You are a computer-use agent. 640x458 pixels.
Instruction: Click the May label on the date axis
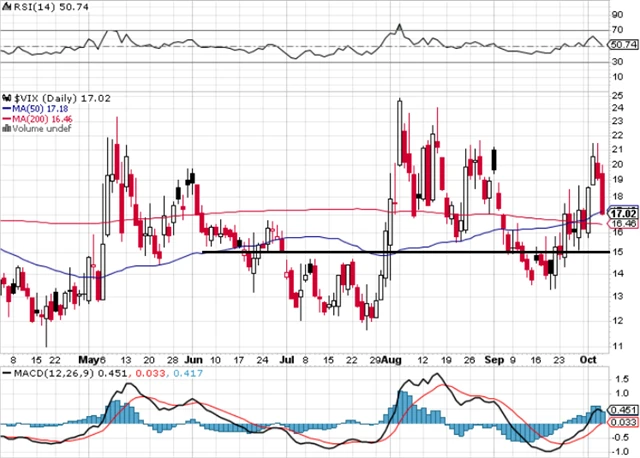pos(91,357)
